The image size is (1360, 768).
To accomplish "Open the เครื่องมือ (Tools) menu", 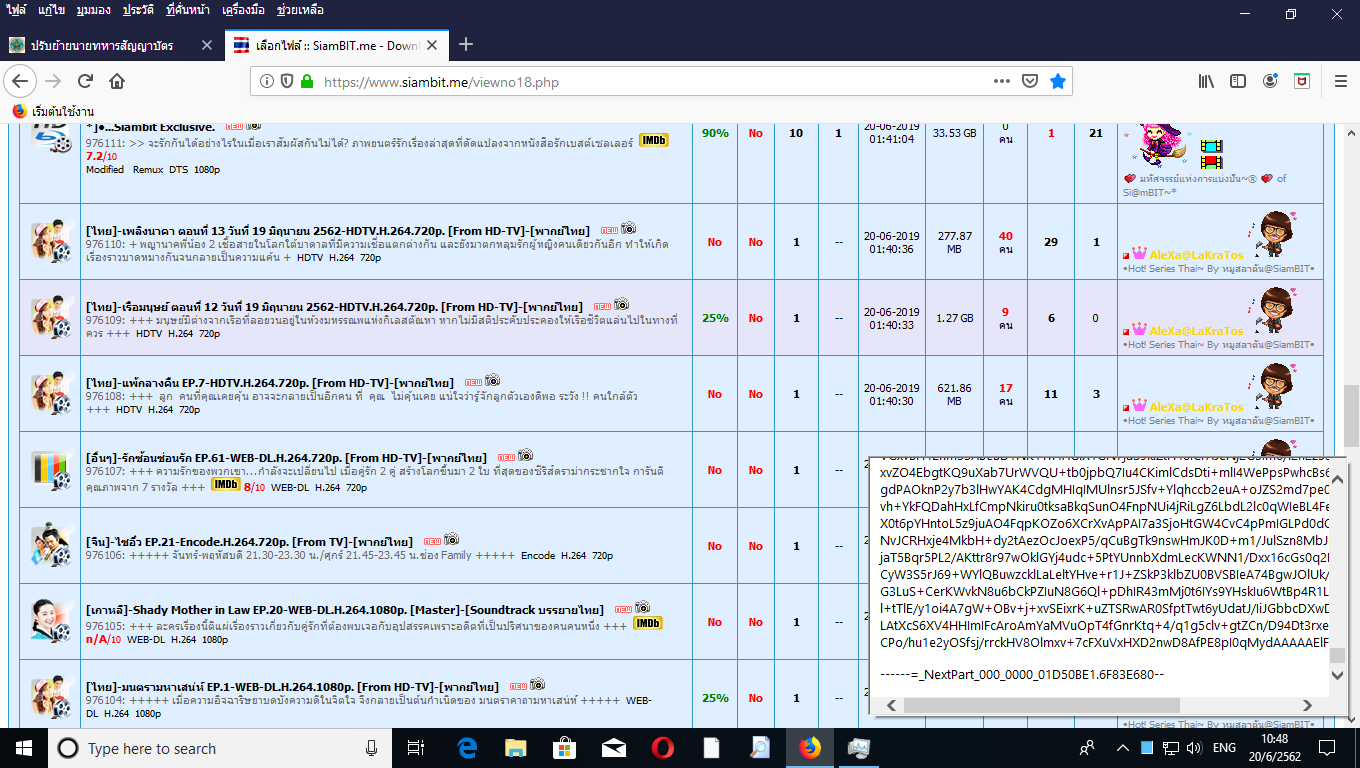I will pos(243,10).
